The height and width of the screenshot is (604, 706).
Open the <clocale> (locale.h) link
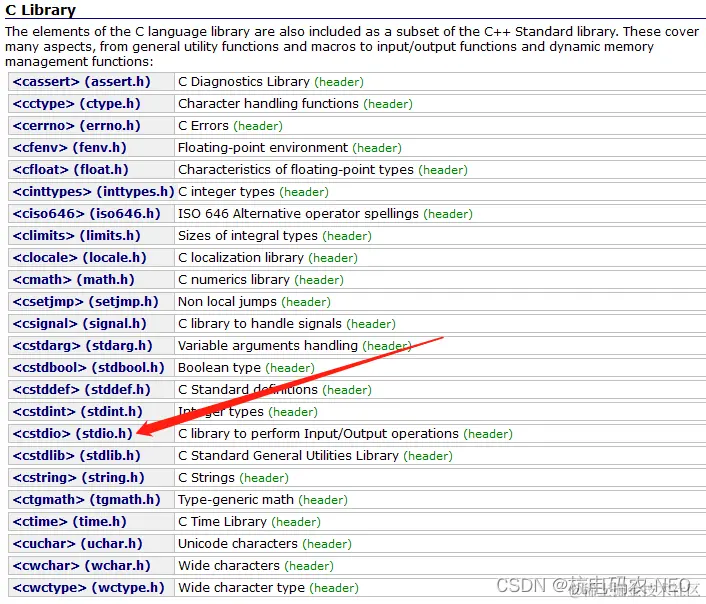(80, 258)
